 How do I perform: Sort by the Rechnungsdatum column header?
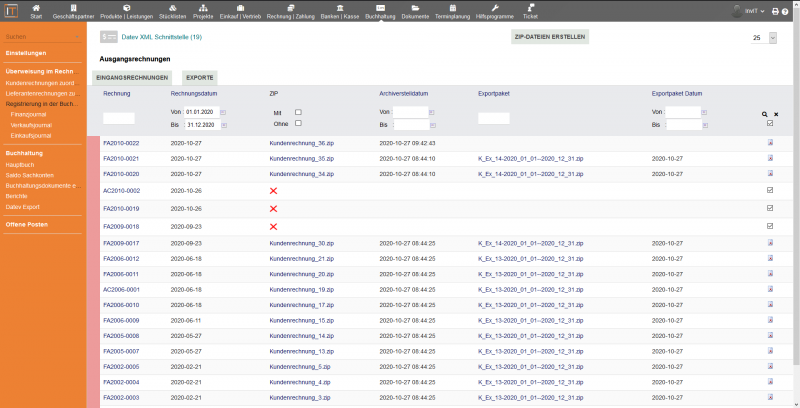tap(194, 94)
